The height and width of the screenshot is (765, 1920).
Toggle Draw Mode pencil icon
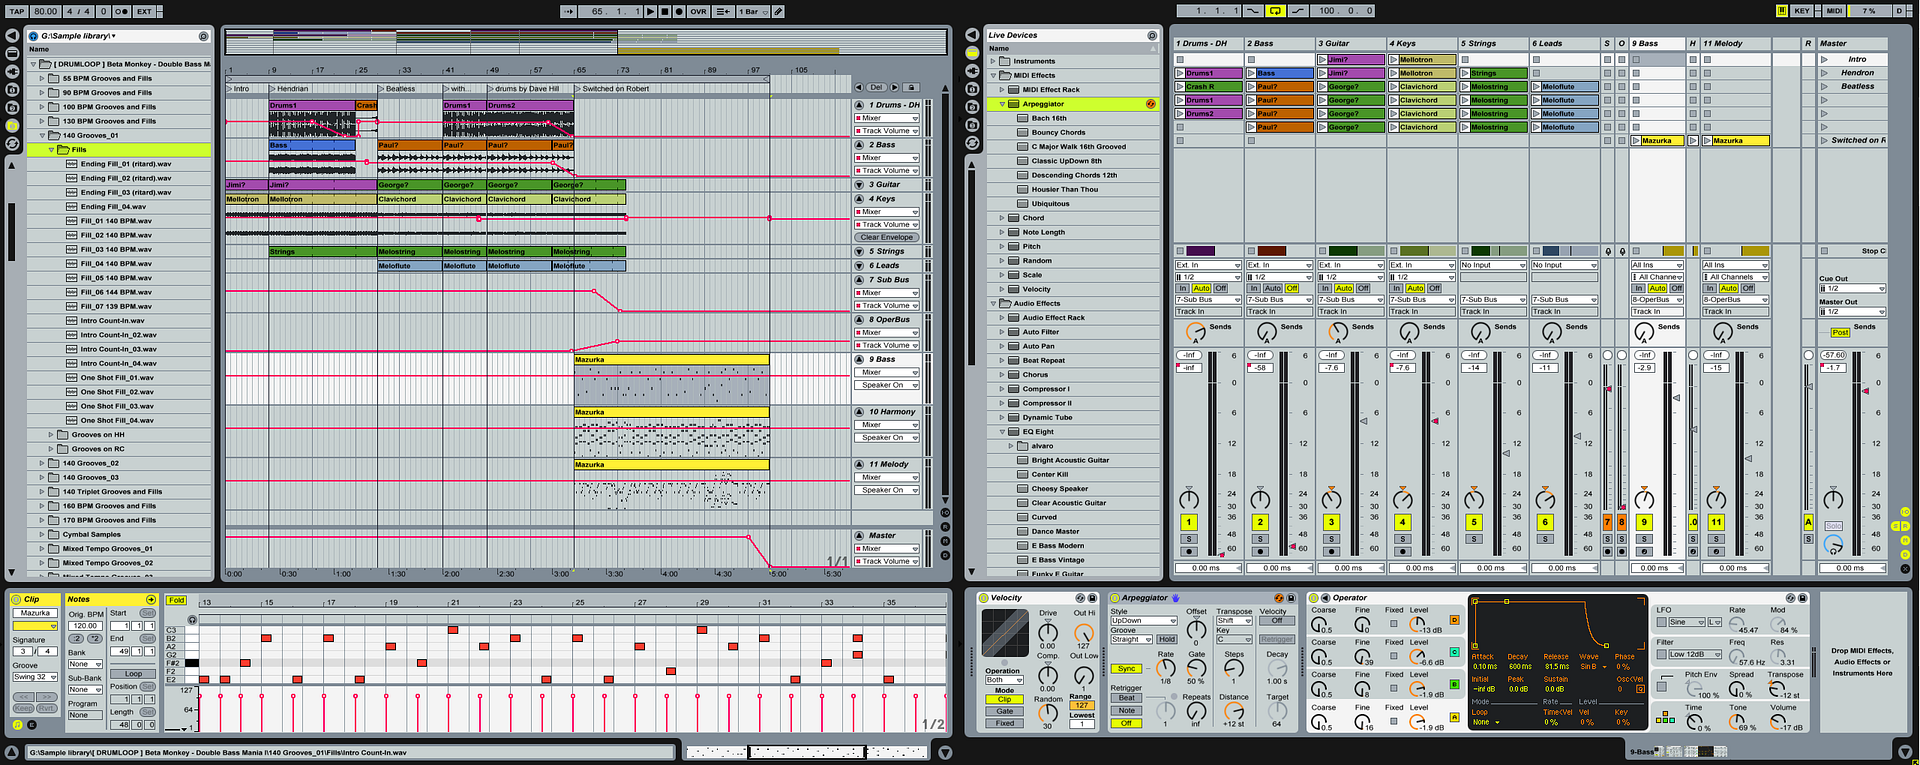tap(778, 11)
